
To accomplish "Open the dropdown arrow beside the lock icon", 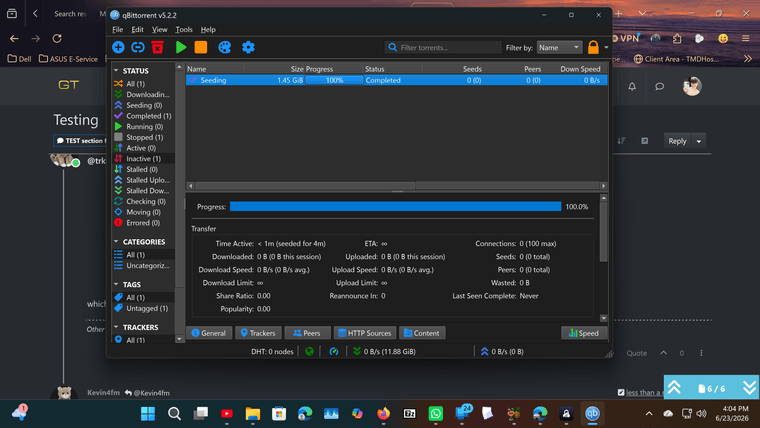I will pyautogui.click(x=606, y=48).
